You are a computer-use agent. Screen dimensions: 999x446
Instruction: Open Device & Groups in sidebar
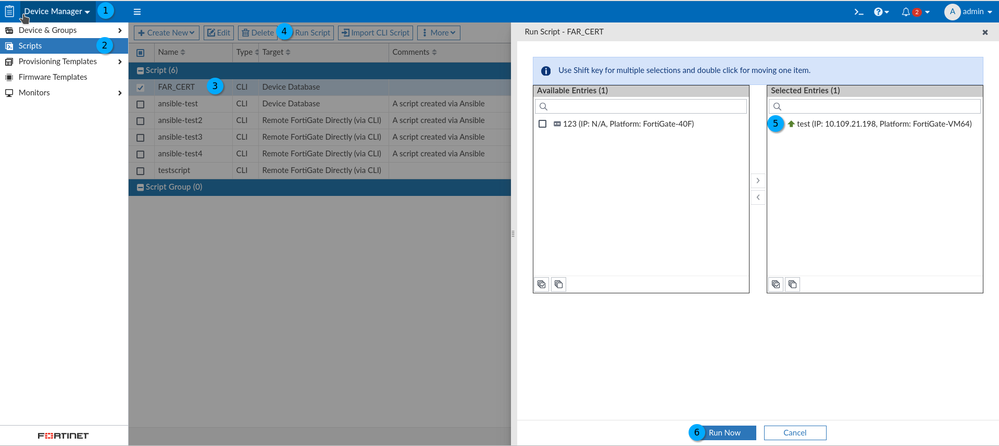[x=64, y=30]
